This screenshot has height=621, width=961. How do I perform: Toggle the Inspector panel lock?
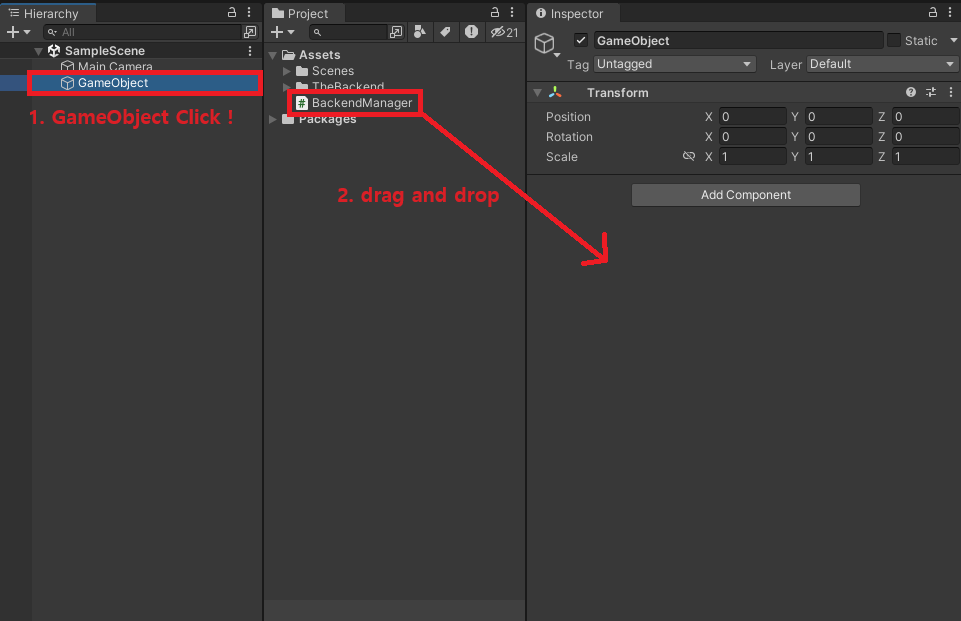coord(932,12)
